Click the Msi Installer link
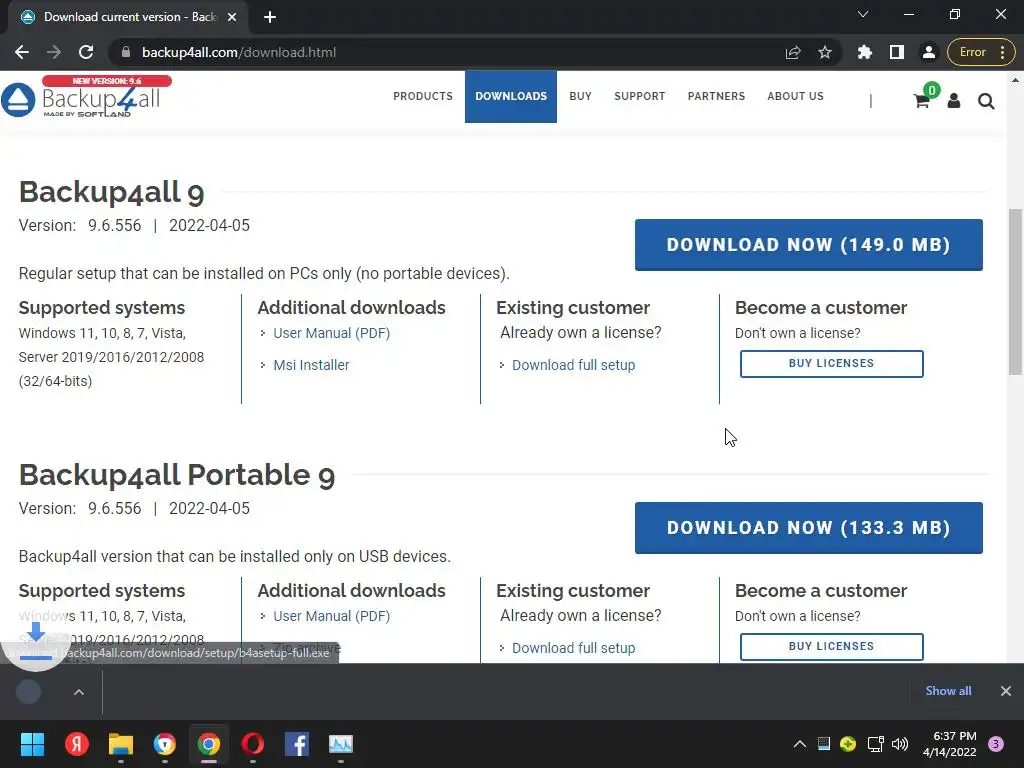The image size is (1024, 768). tap(311, 365)
